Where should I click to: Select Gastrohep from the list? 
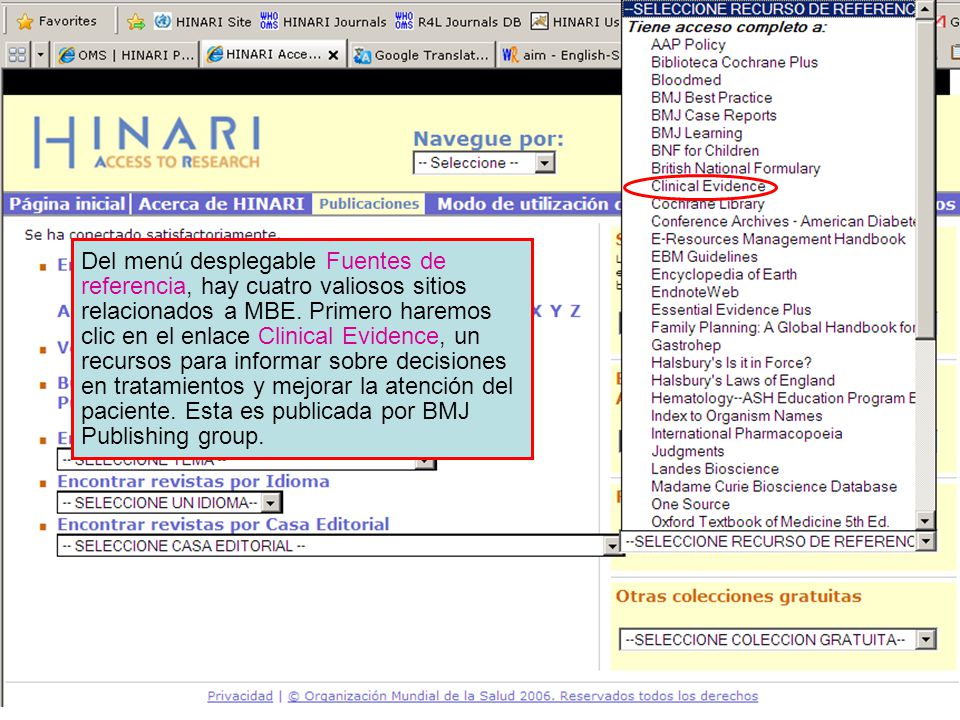click(x=686, y=345)
